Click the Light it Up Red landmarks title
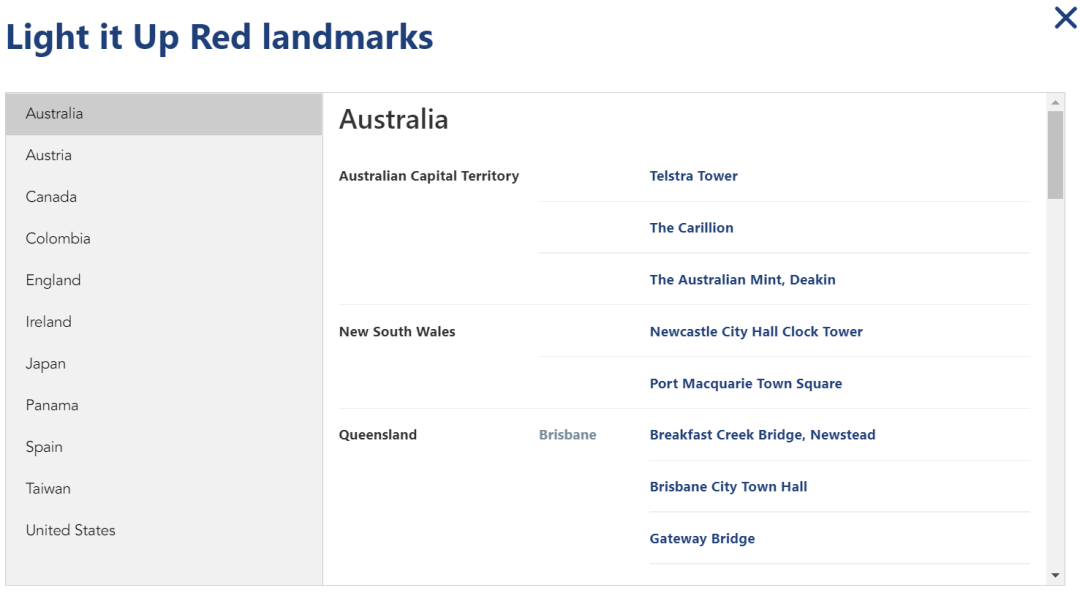 (220, 37)
